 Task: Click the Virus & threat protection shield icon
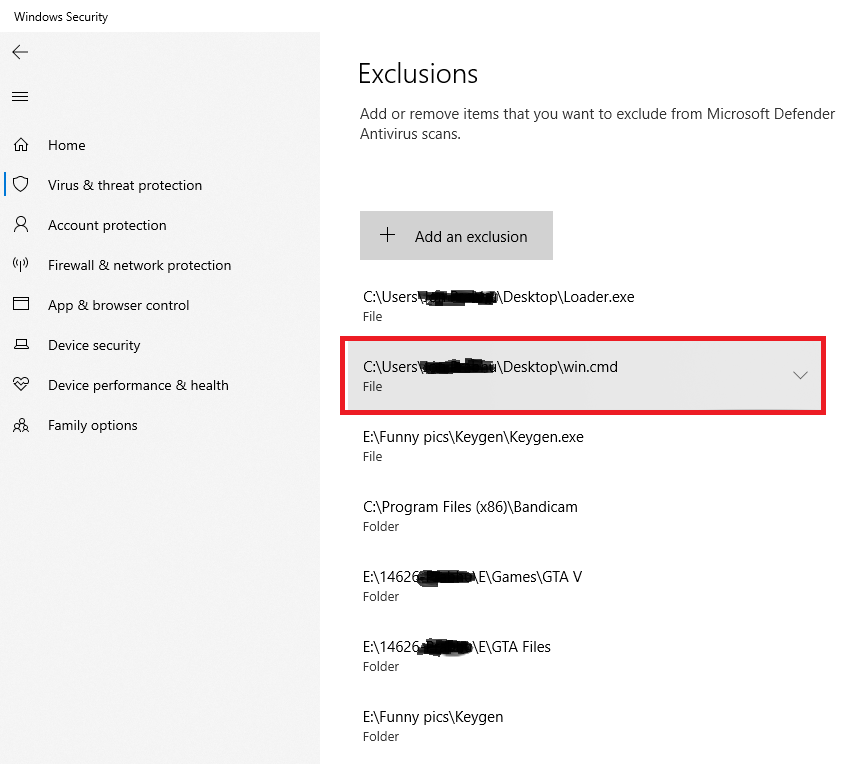21,184
